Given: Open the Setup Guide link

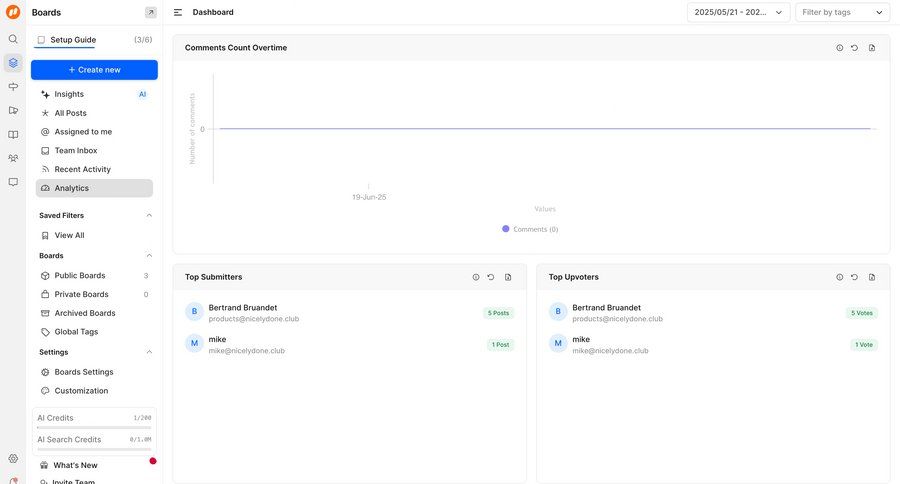Looking at the screenshot, I should (73, 40).
